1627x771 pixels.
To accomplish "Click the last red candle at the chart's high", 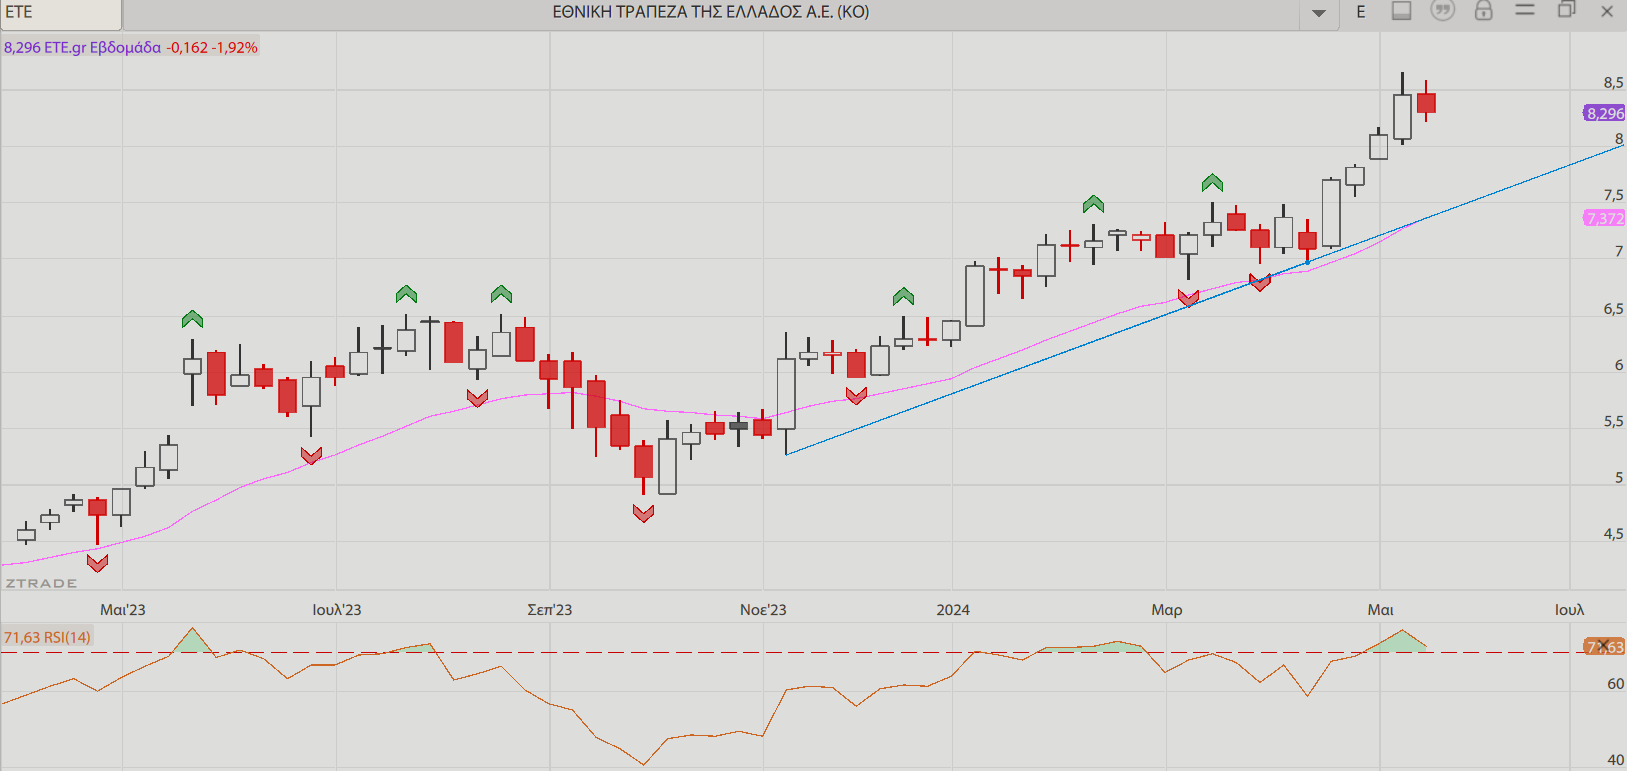I will 1426,102.
